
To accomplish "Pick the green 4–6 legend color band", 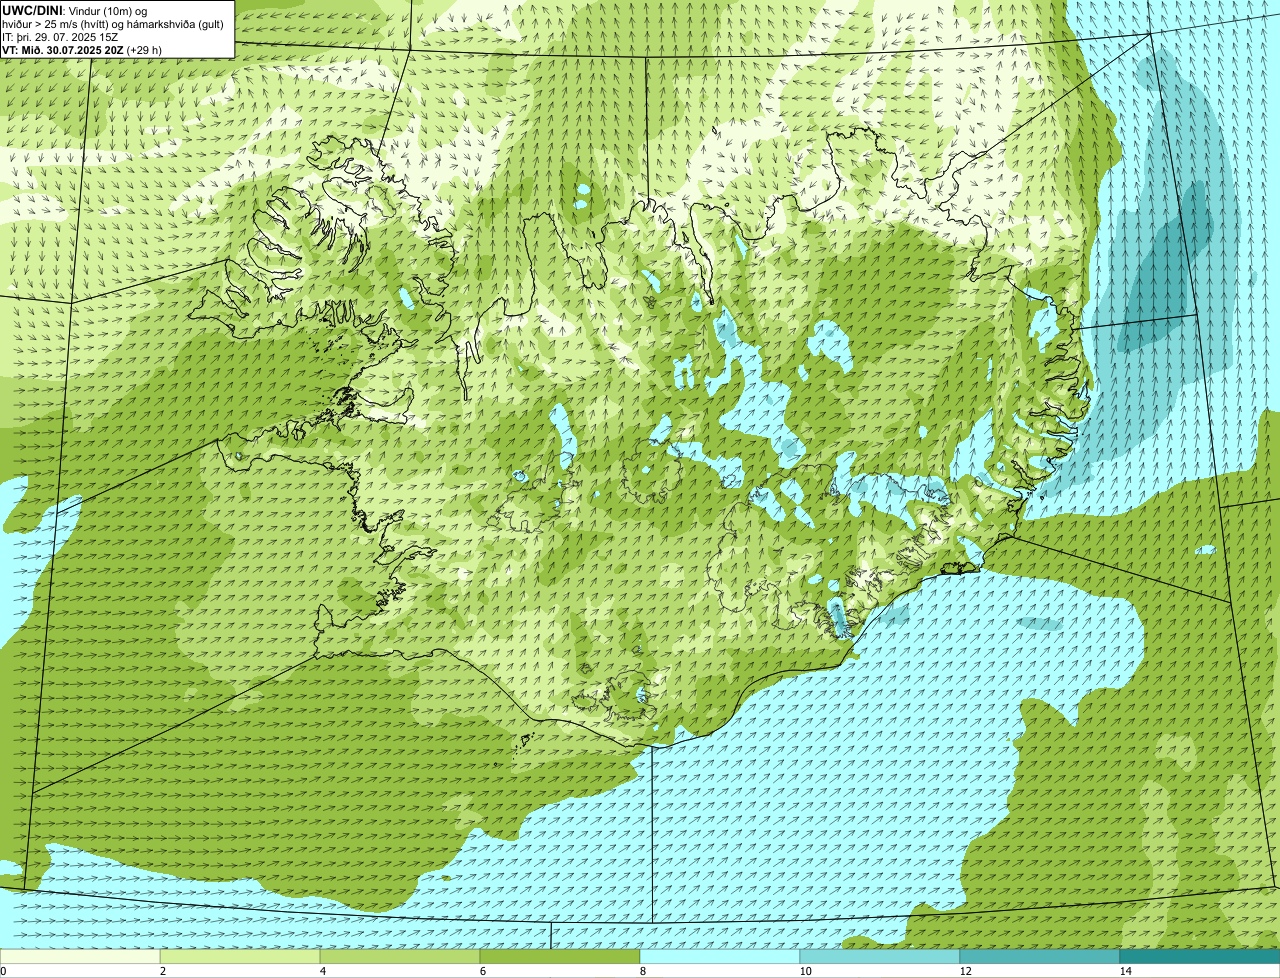I will click(x=400, y=957).
